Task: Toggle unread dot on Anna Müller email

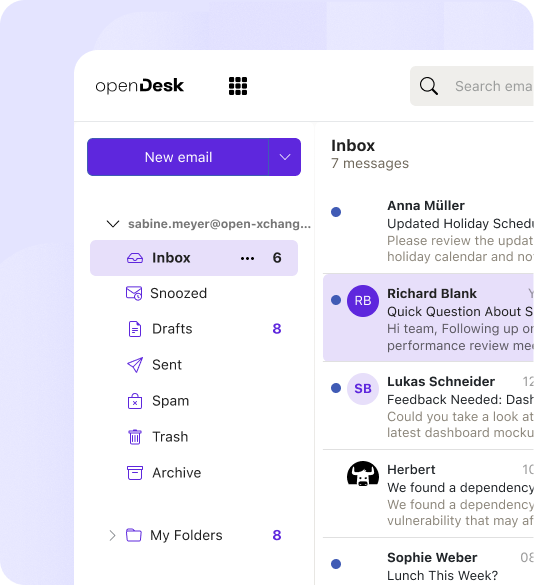Action: pyautogui.click(x=336, y=212)
